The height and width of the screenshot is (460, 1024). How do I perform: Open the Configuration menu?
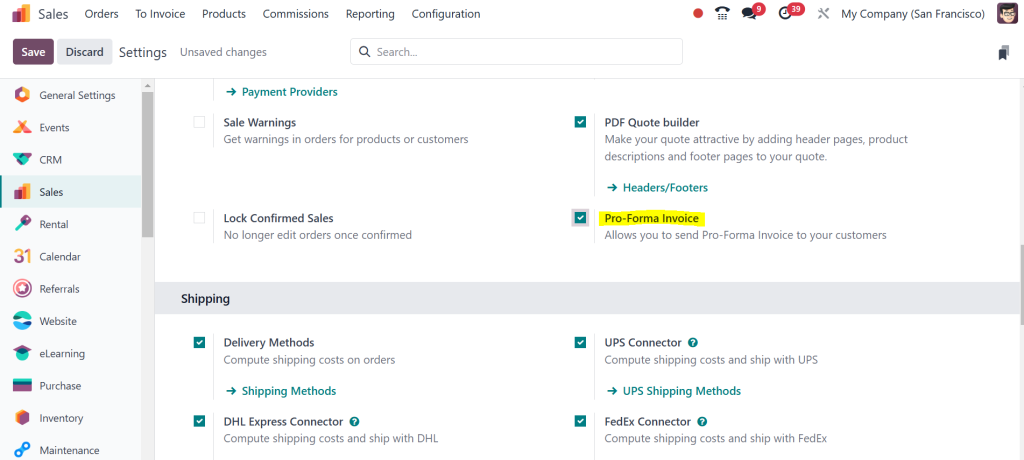pos(446,14)
